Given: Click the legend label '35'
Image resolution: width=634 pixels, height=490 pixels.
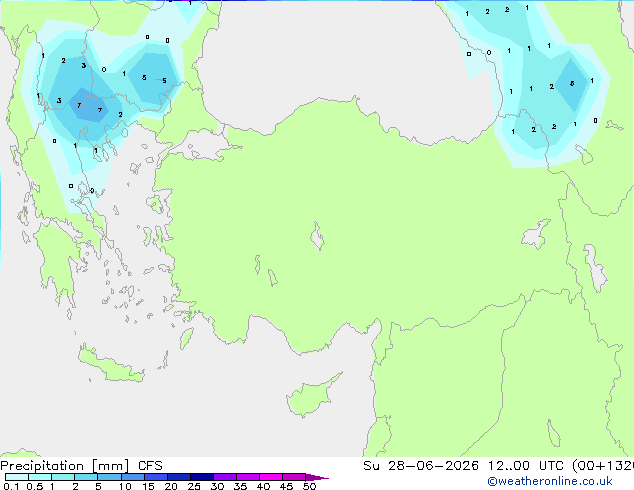Looking at the screenshot, I should (x=240, y=486).
